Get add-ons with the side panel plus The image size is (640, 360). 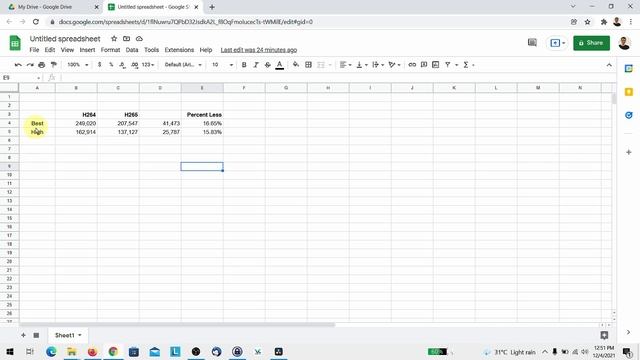[x=629, y=152]
